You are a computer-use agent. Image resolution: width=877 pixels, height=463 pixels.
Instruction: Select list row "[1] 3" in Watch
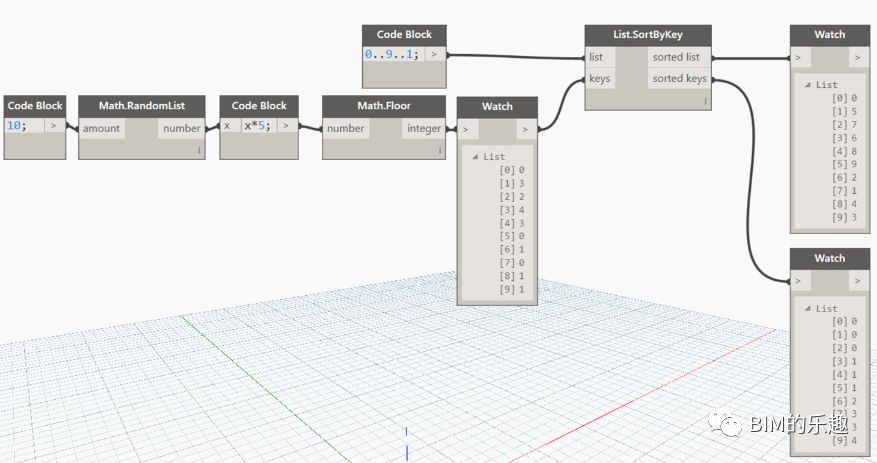click(x=512, y=183)
